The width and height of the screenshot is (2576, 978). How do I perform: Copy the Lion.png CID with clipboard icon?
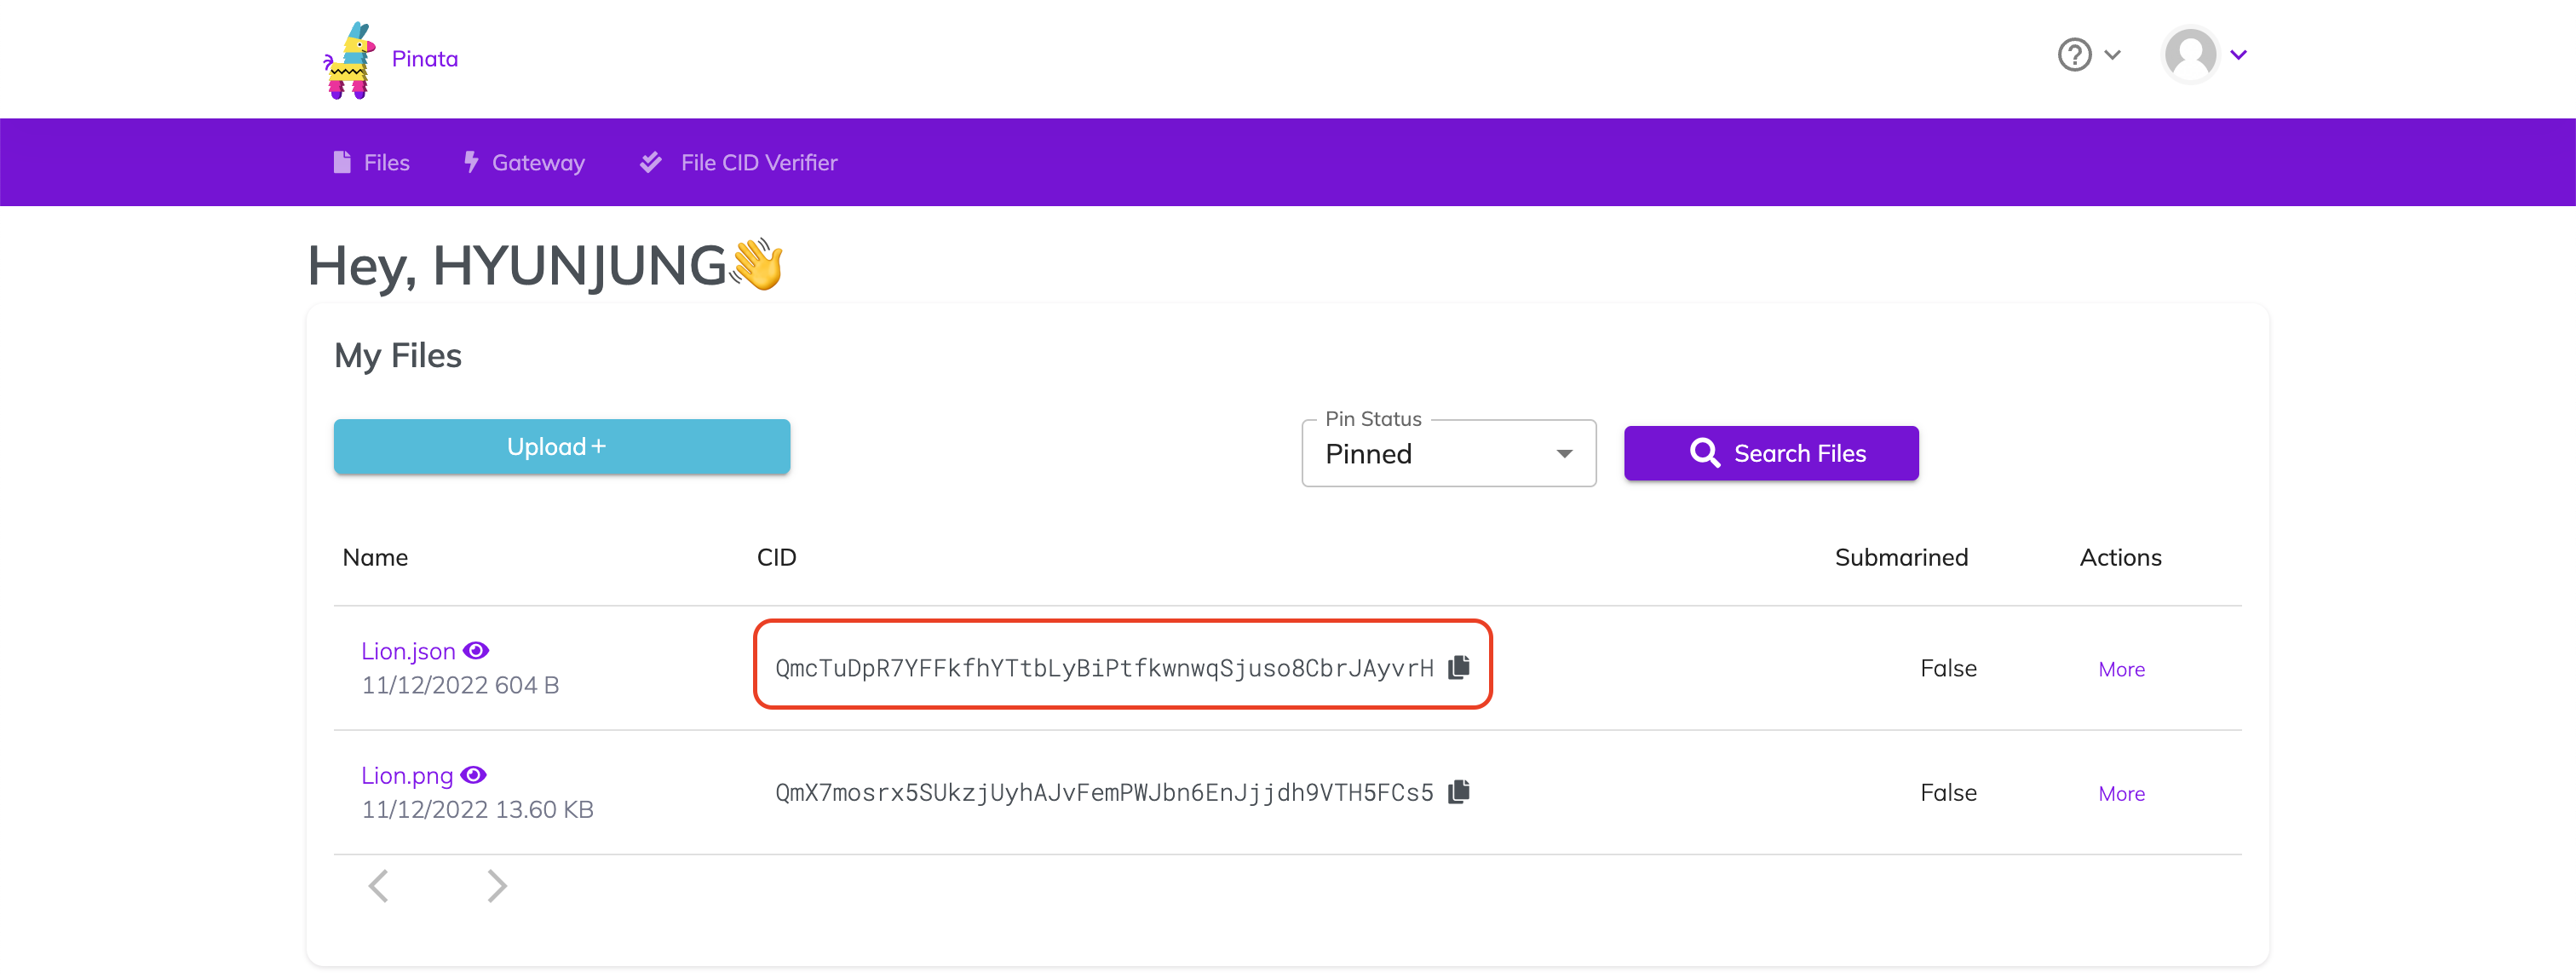(1459, 791)
